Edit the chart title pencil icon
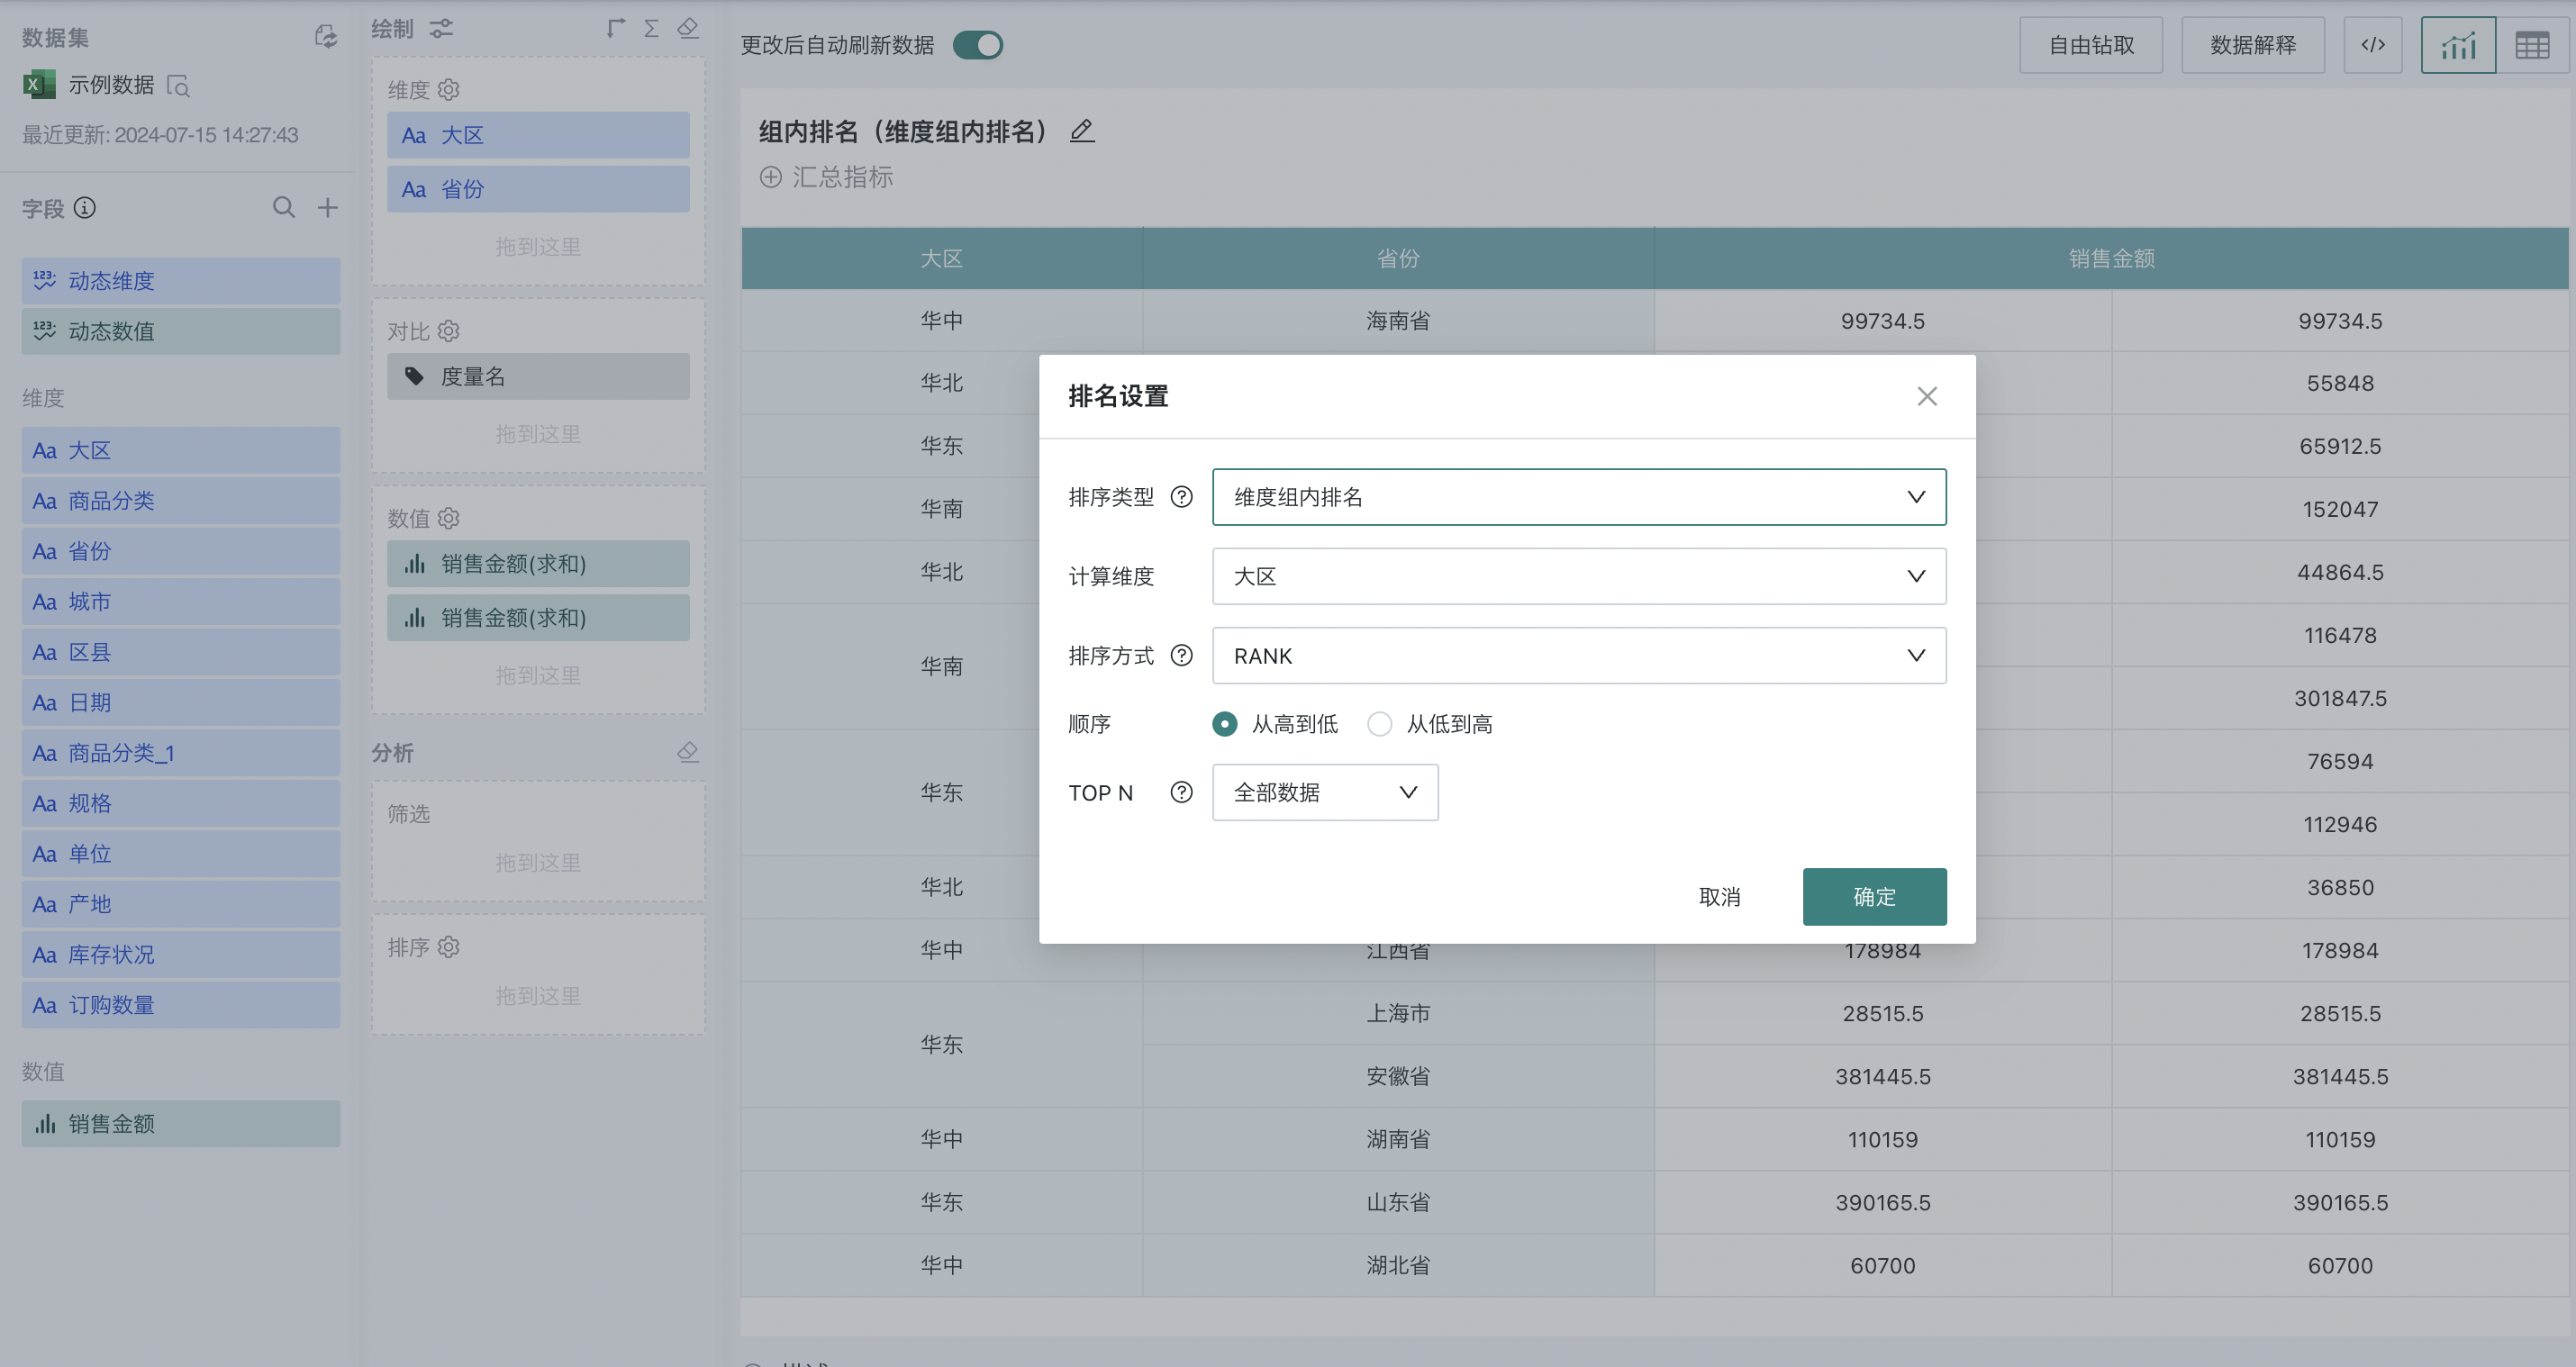2576x1367 pixels. 1082,131
